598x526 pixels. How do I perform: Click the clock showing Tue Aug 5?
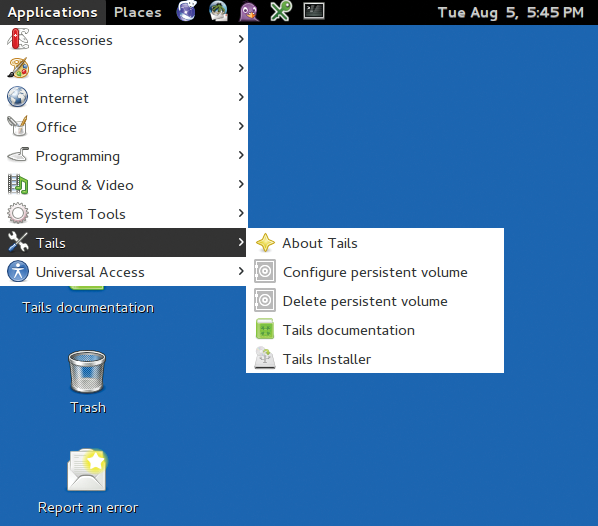(x=510, y=12)
